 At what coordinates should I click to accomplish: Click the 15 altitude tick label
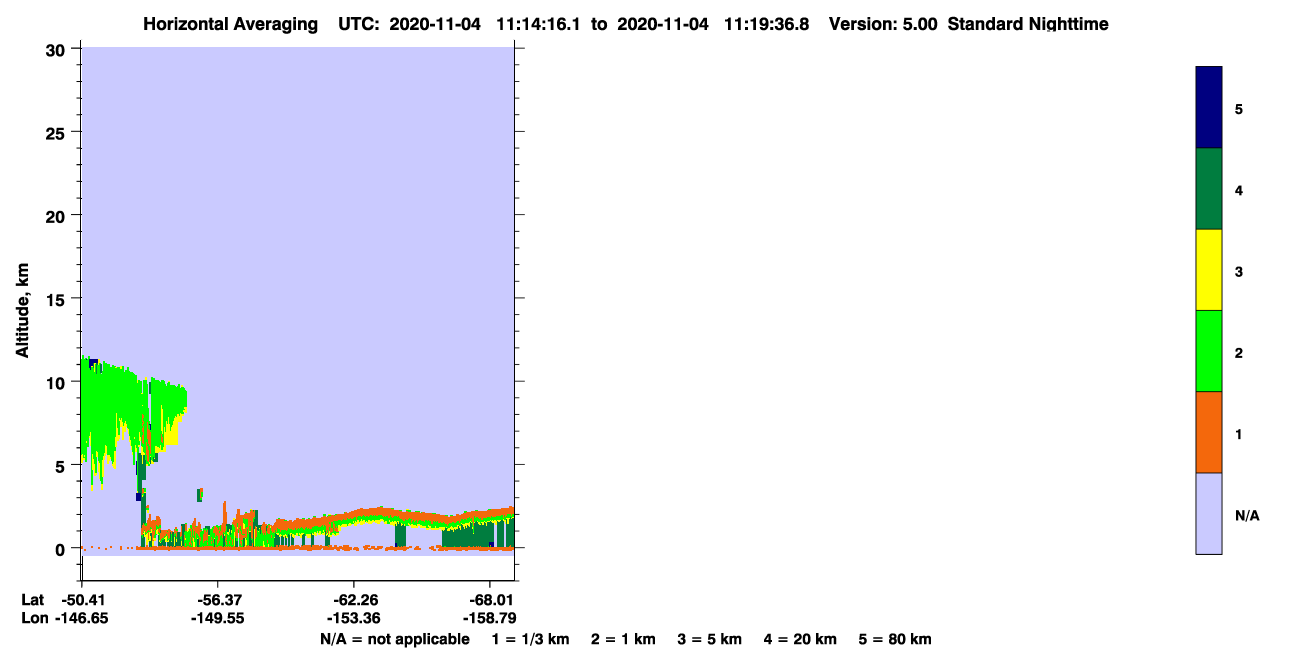tap(58, 299)
